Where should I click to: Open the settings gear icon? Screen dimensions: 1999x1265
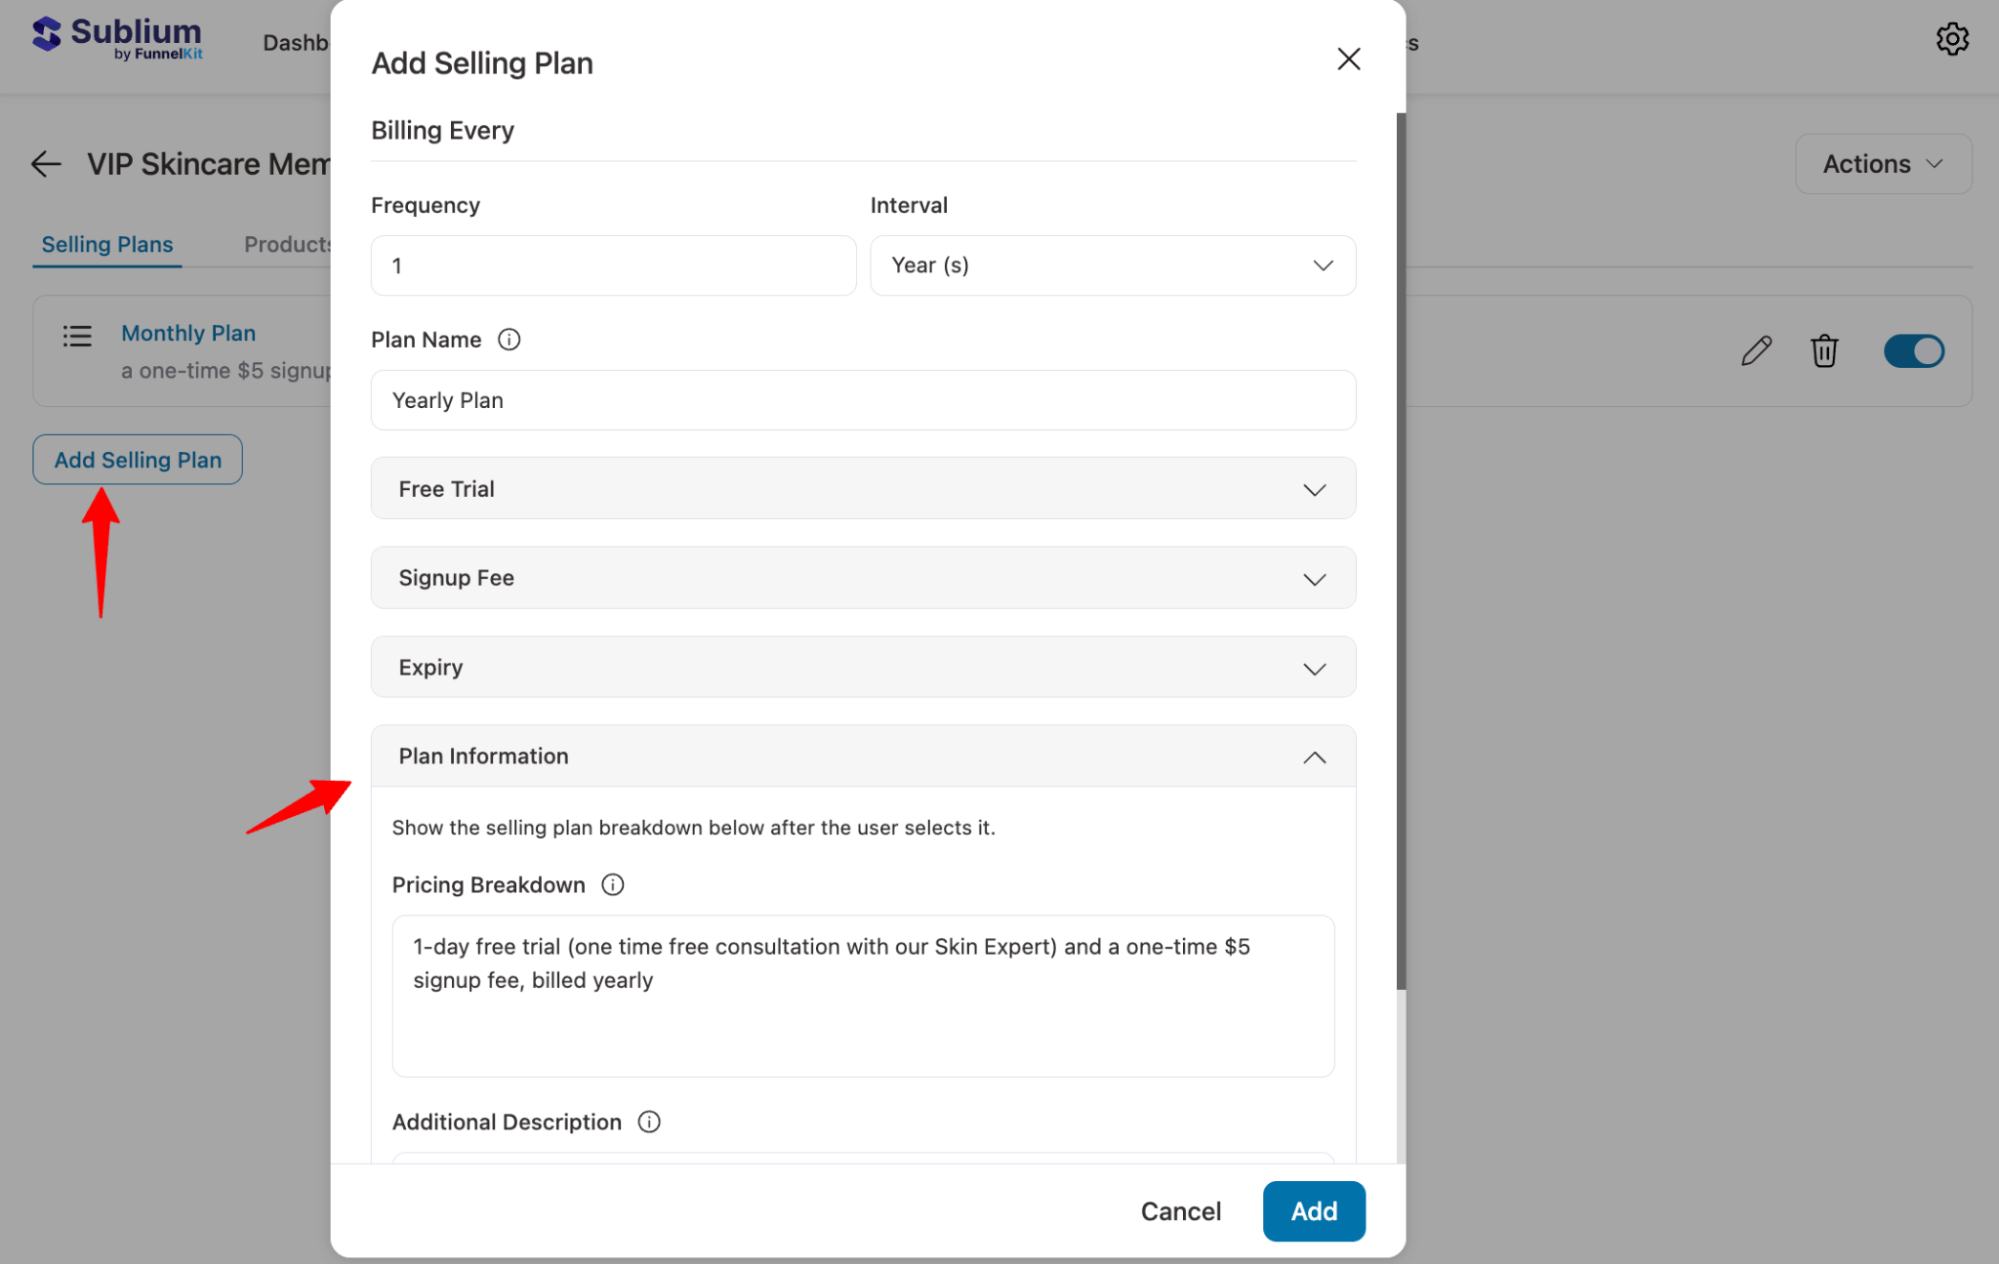click(1952, 39)
